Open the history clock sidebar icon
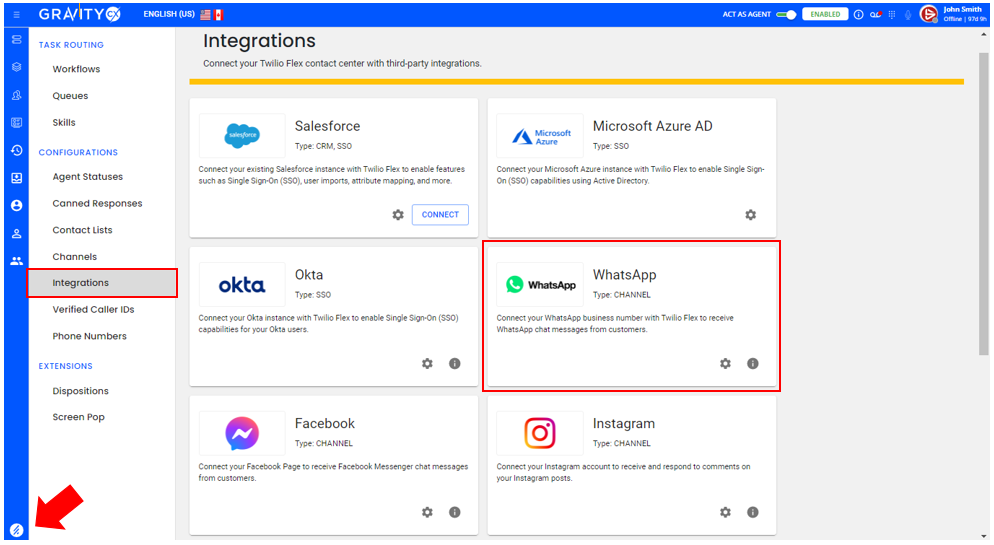 [16, 150]
